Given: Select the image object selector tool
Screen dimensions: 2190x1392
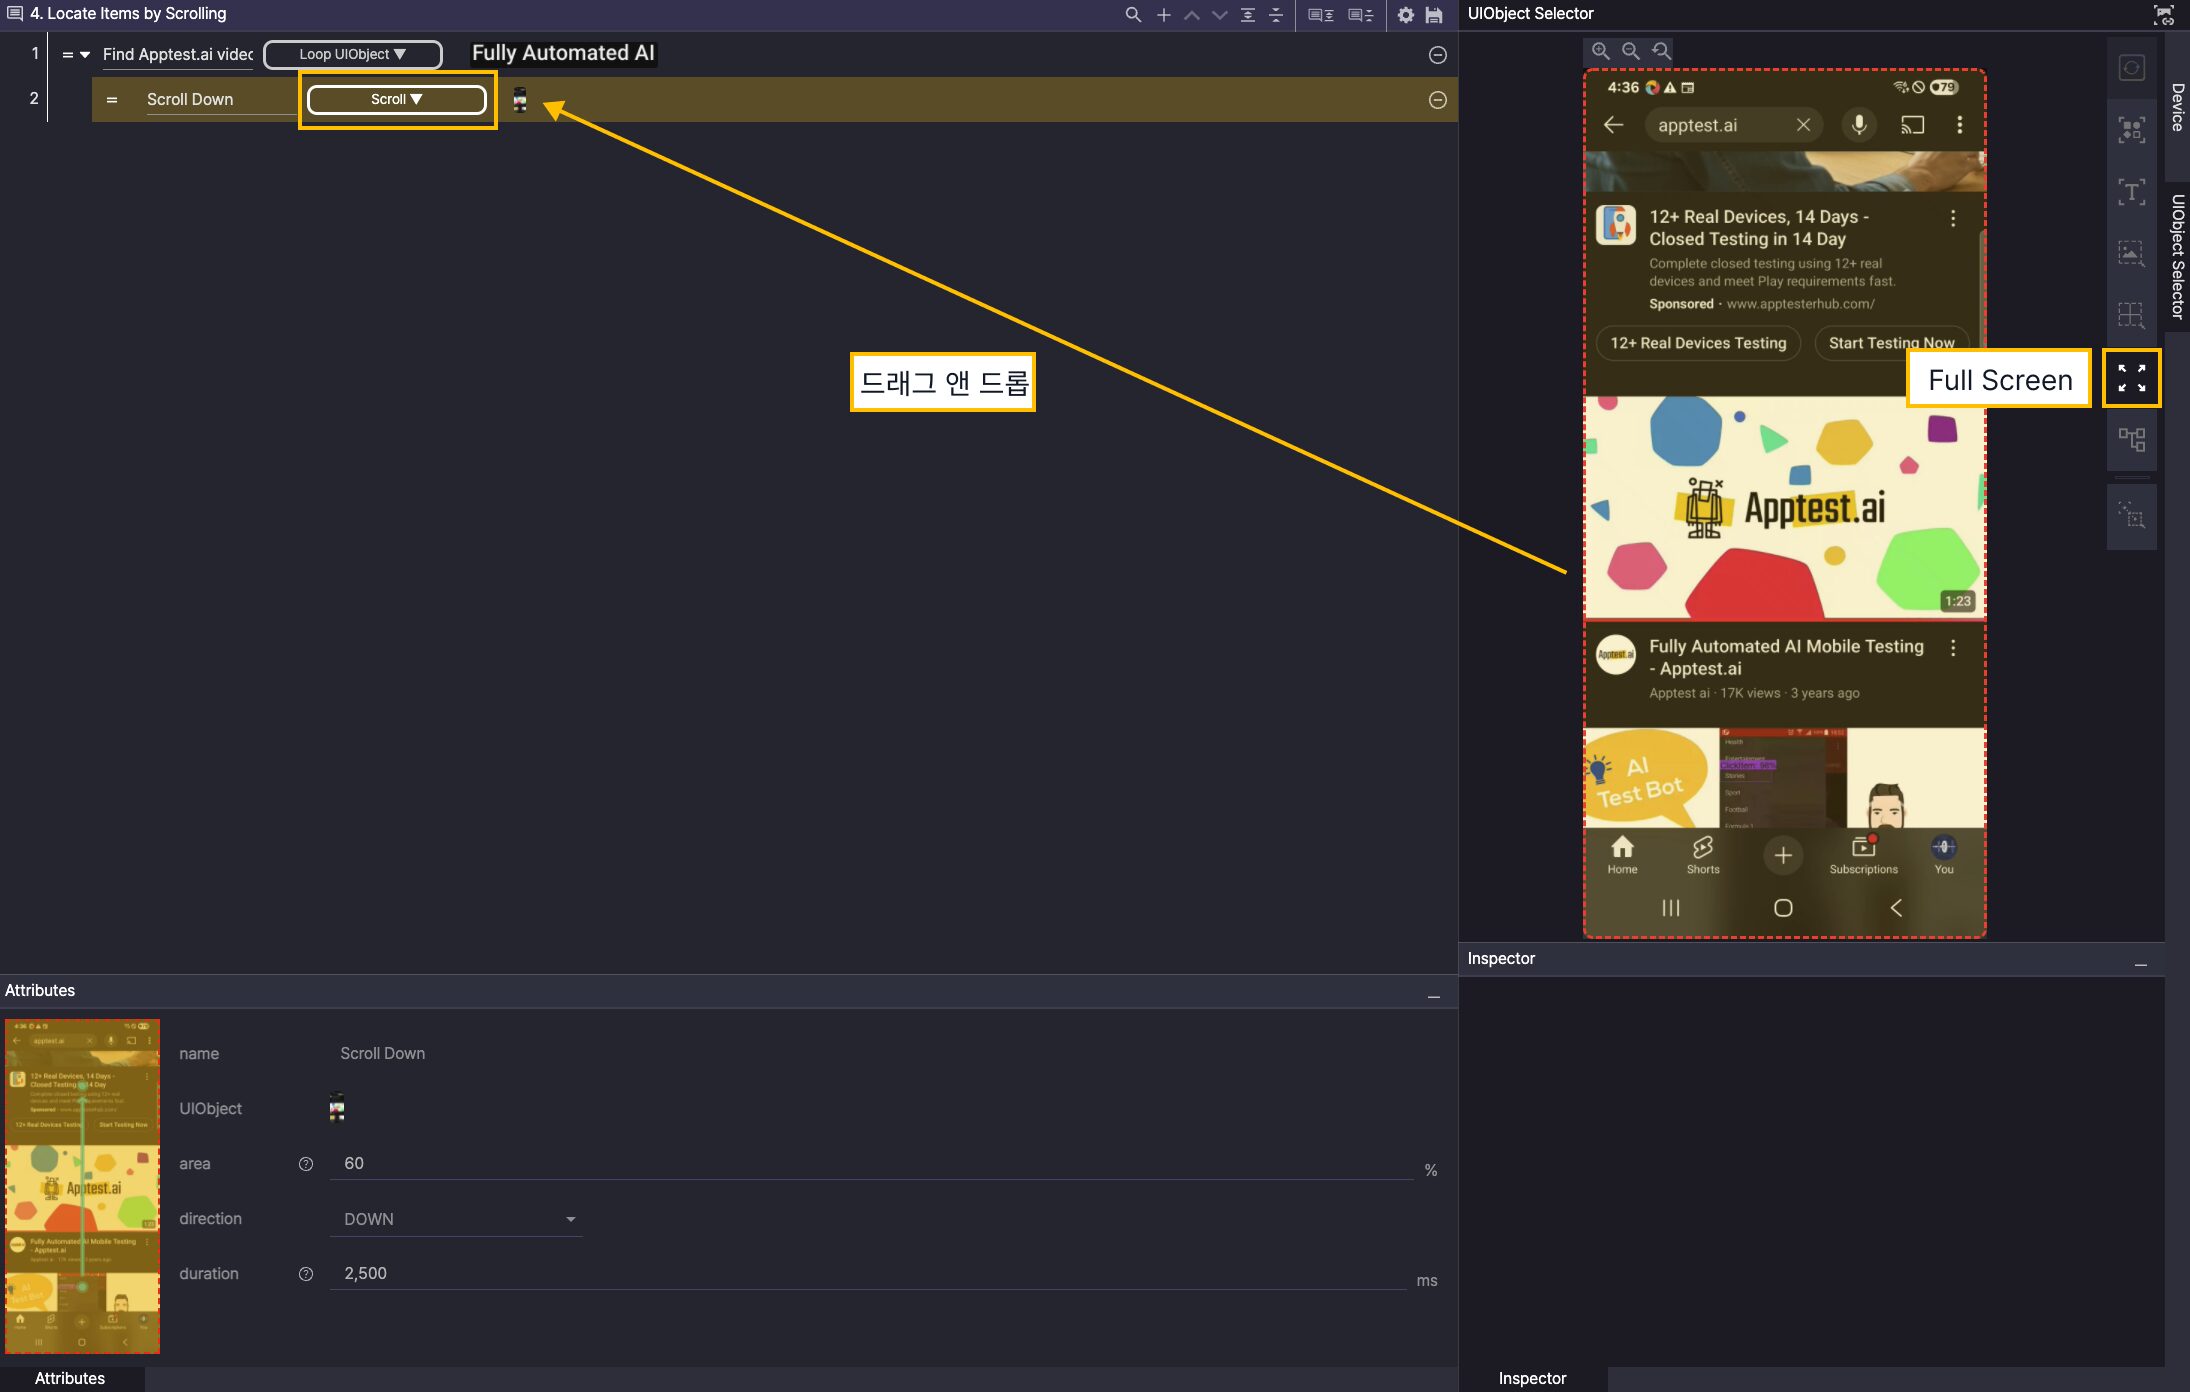Looking at the screenshot, I should (2131, 253).
